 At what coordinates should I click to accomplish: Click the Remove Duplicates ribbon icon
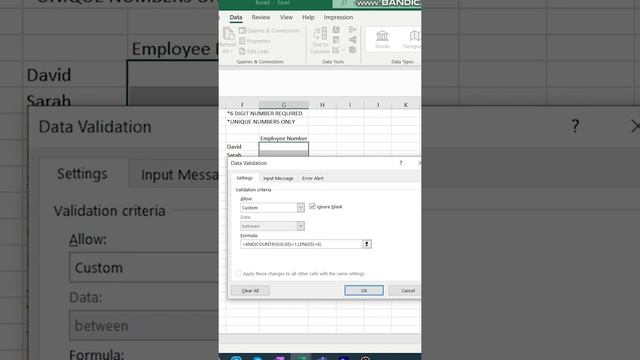[336, 40]
